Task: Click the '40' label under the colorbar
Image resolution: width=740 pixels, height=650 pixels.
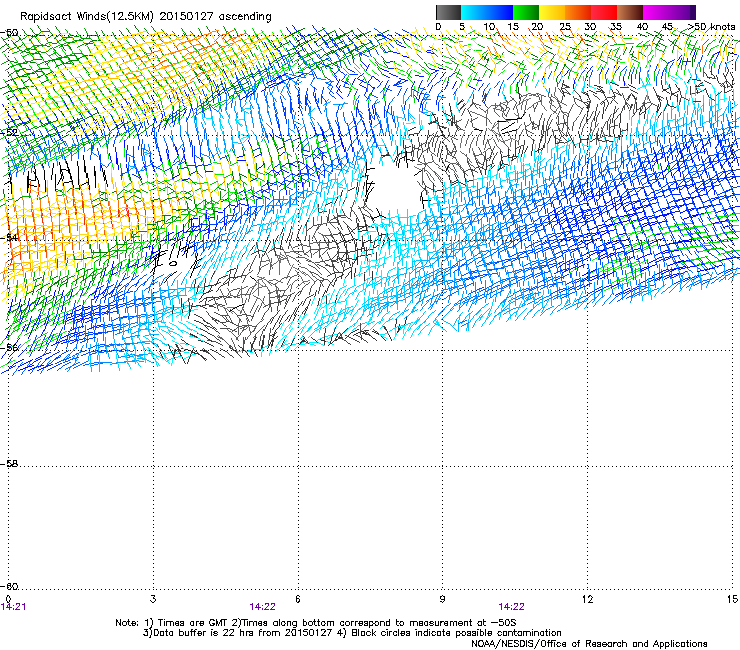Action: (x=642, y=27)
